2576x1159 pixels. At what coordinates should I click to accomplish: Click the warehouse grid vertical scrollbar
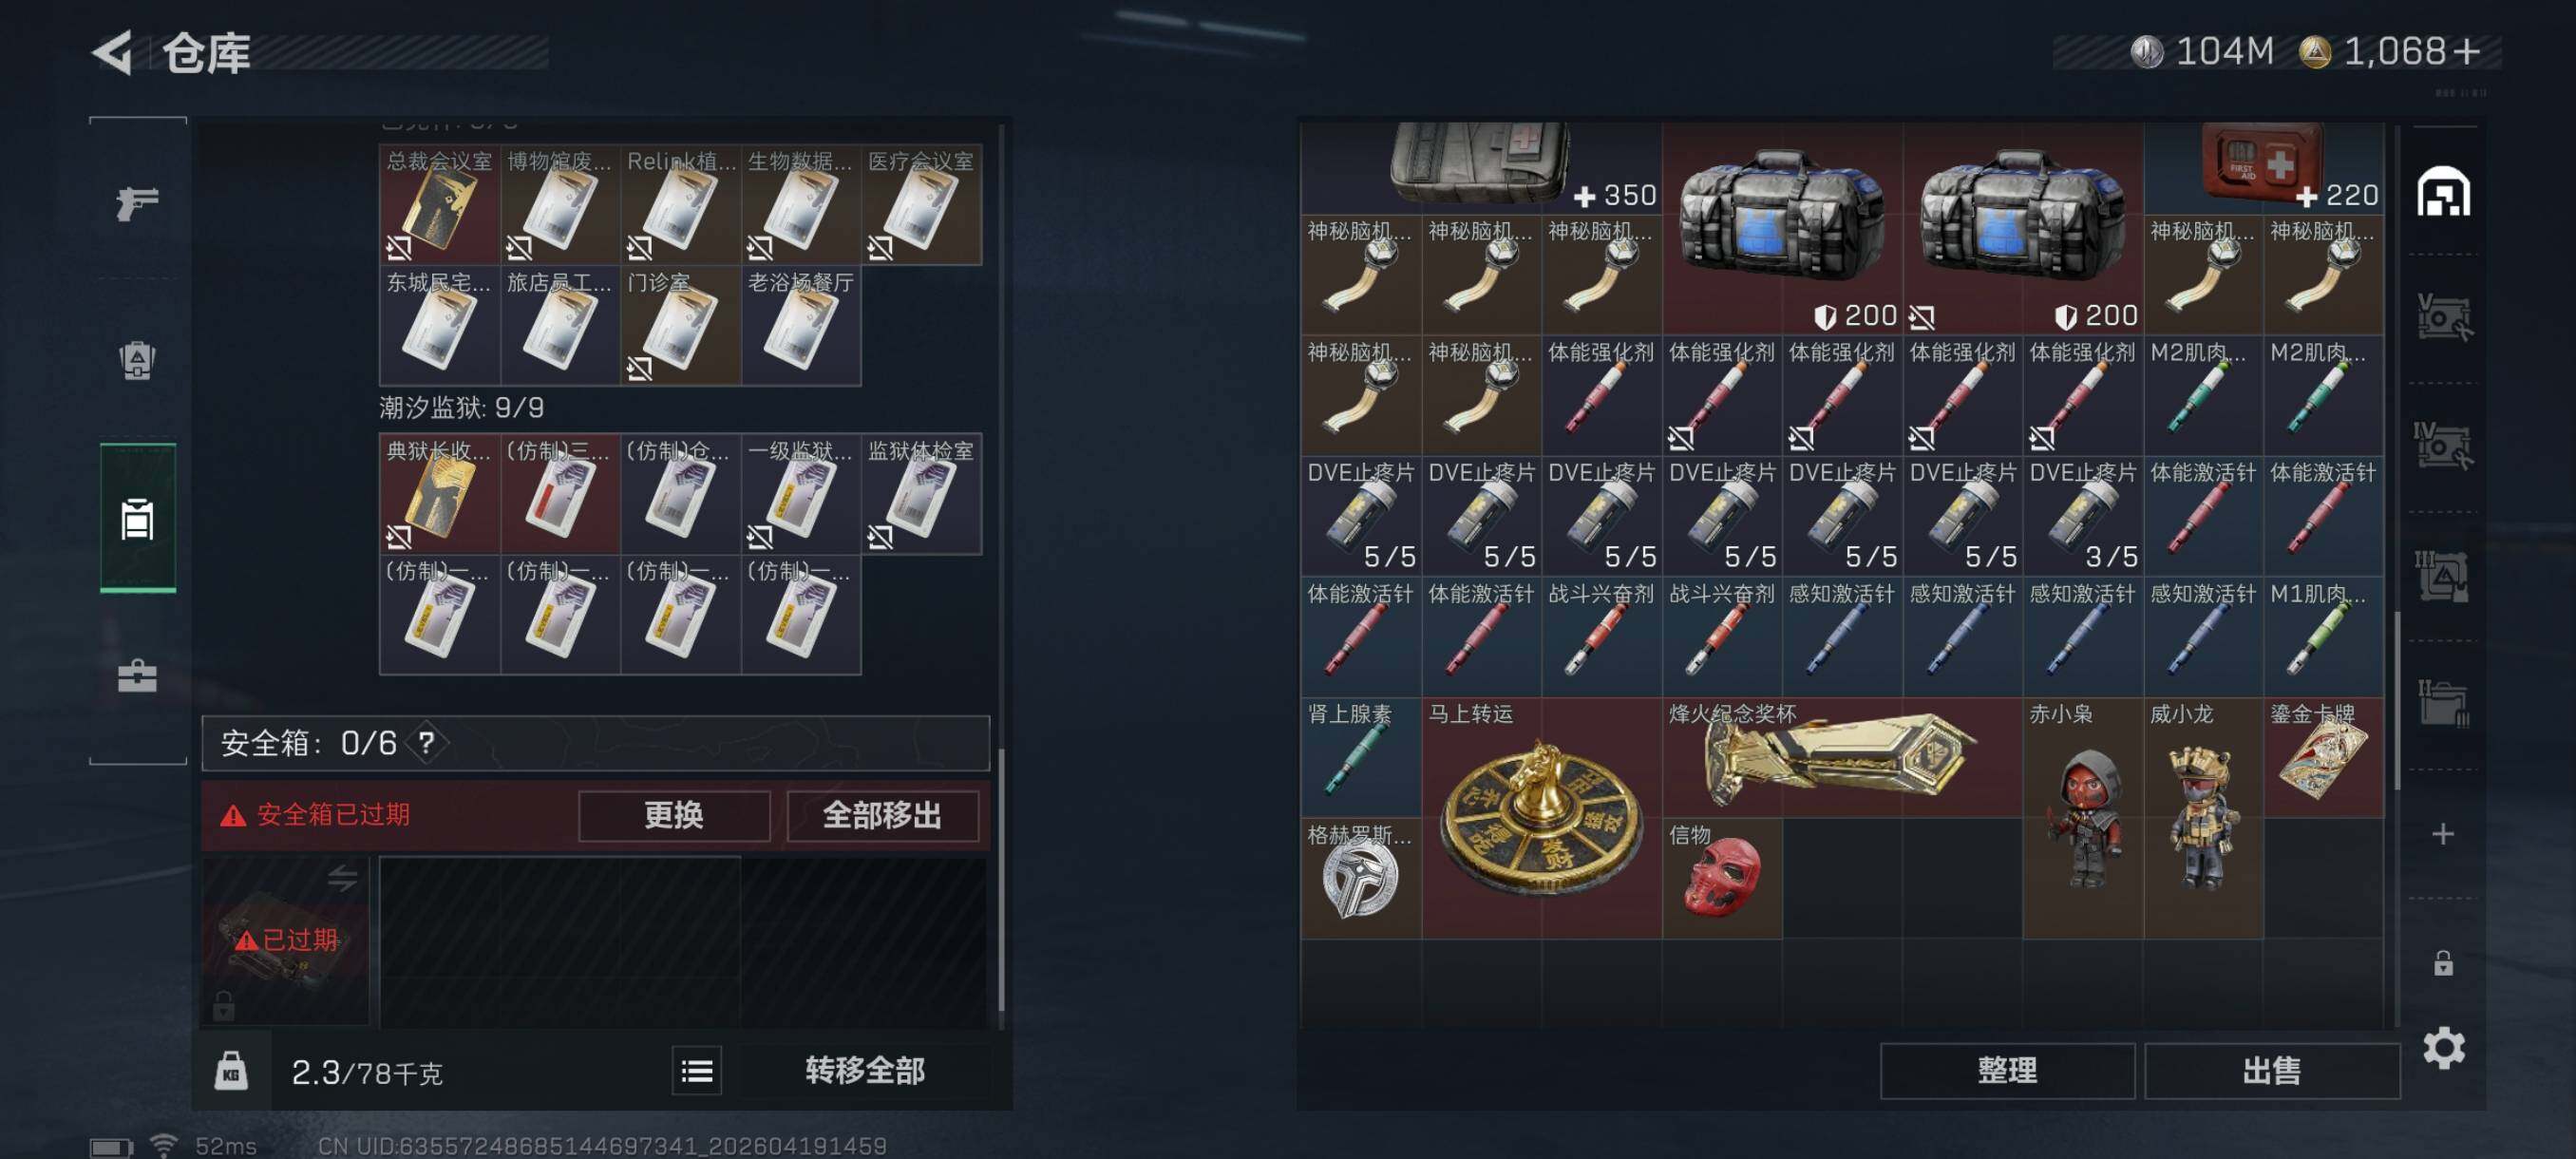[2396, 700]
